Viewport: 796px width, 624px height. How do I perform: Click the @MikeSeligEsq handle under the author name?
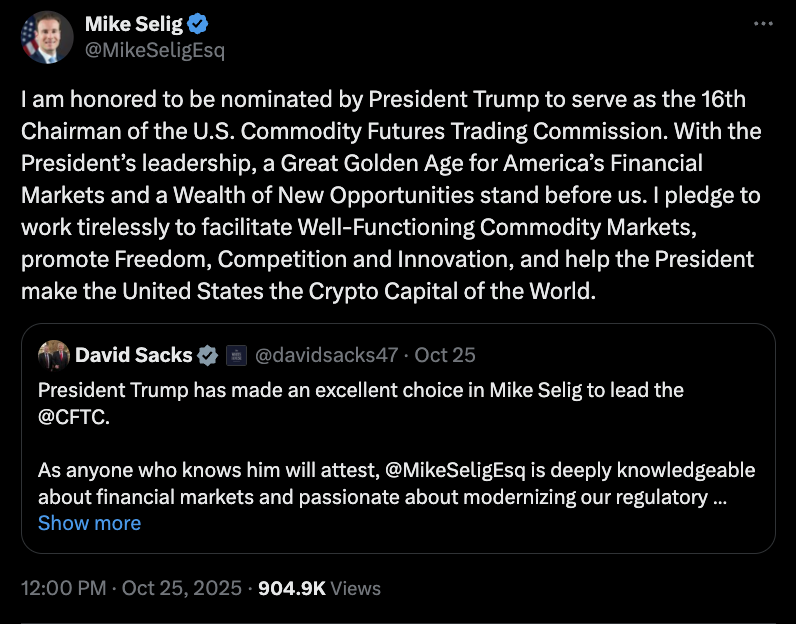point(154,50)
